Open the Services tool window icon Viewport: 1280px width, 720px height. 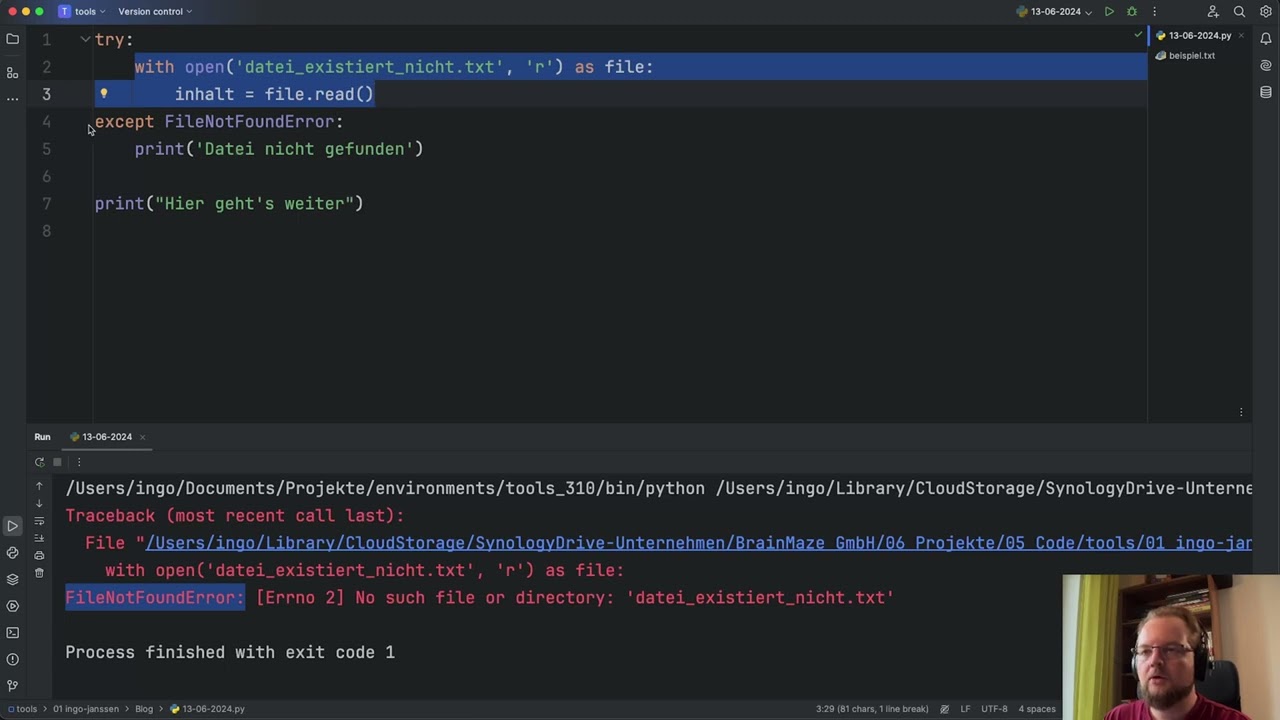click(12, 606)
